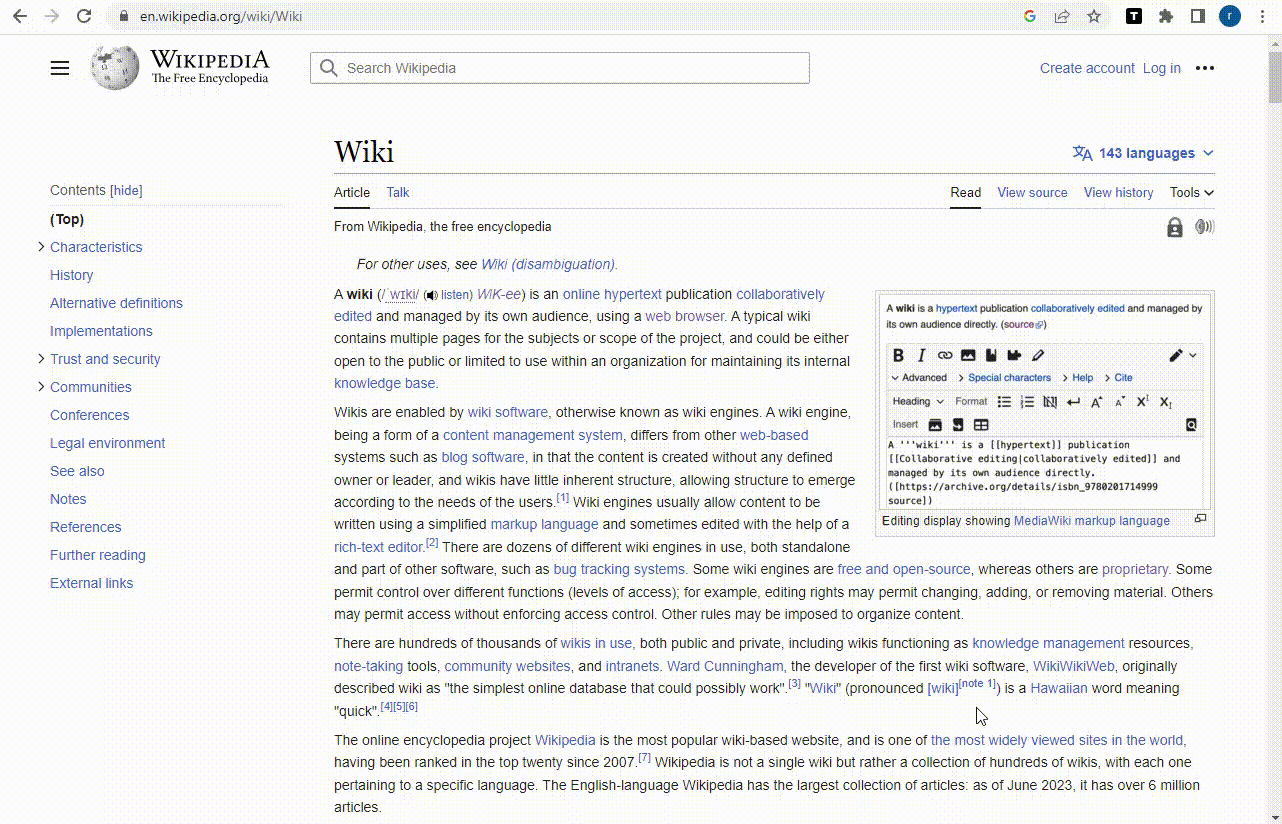Image resolution: width=1282 pixels, height=824 pixels.
Task: Jump to the Conferences section
Action: click(x=90, y=415)
